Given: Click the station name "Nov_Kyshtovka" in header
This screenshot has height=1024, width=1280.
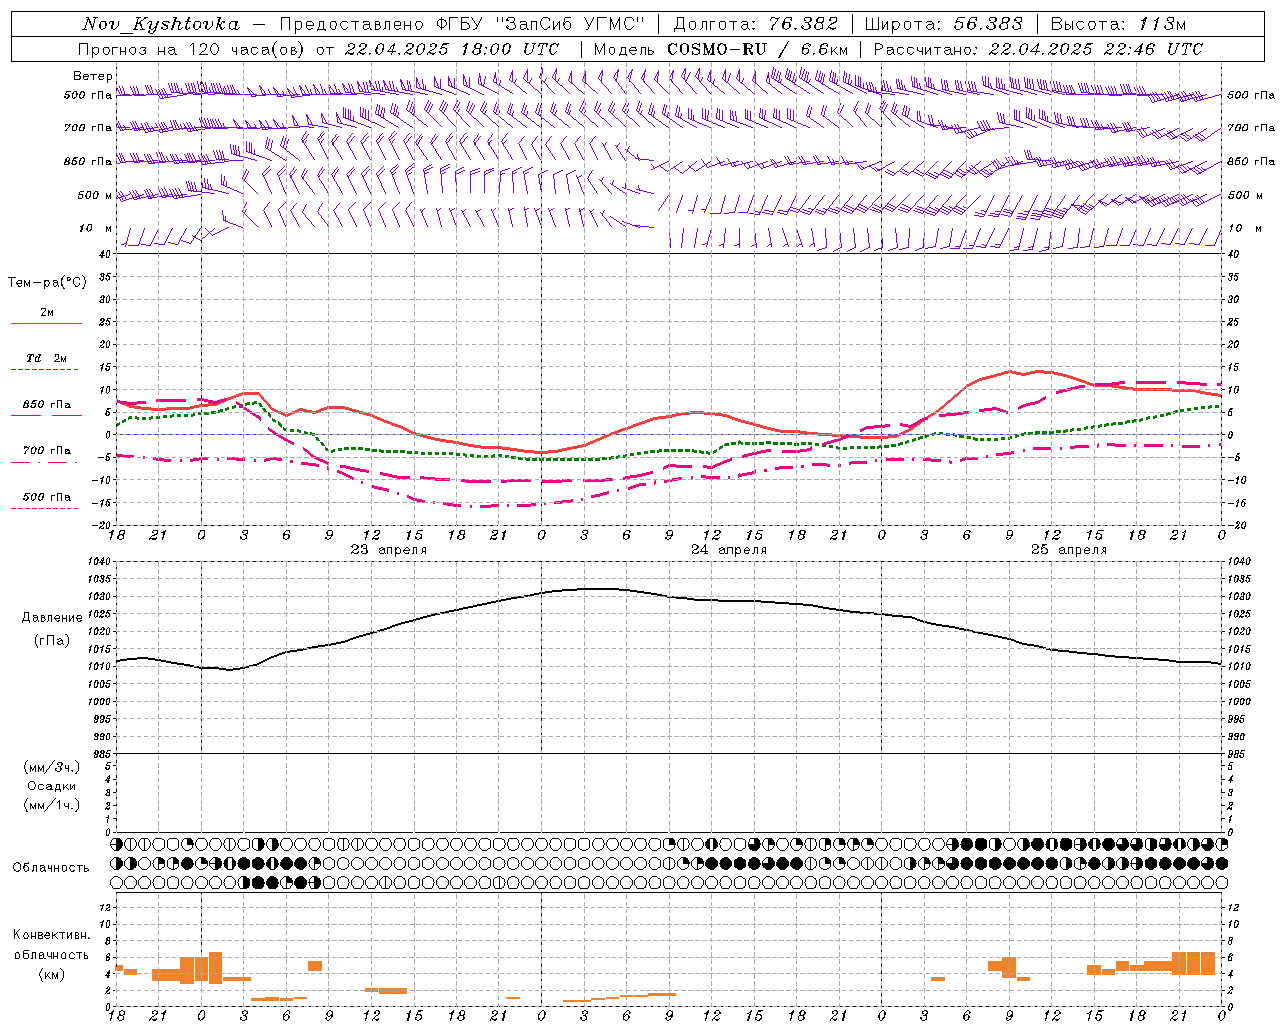Looking at the screenshot, I should 161,24.
